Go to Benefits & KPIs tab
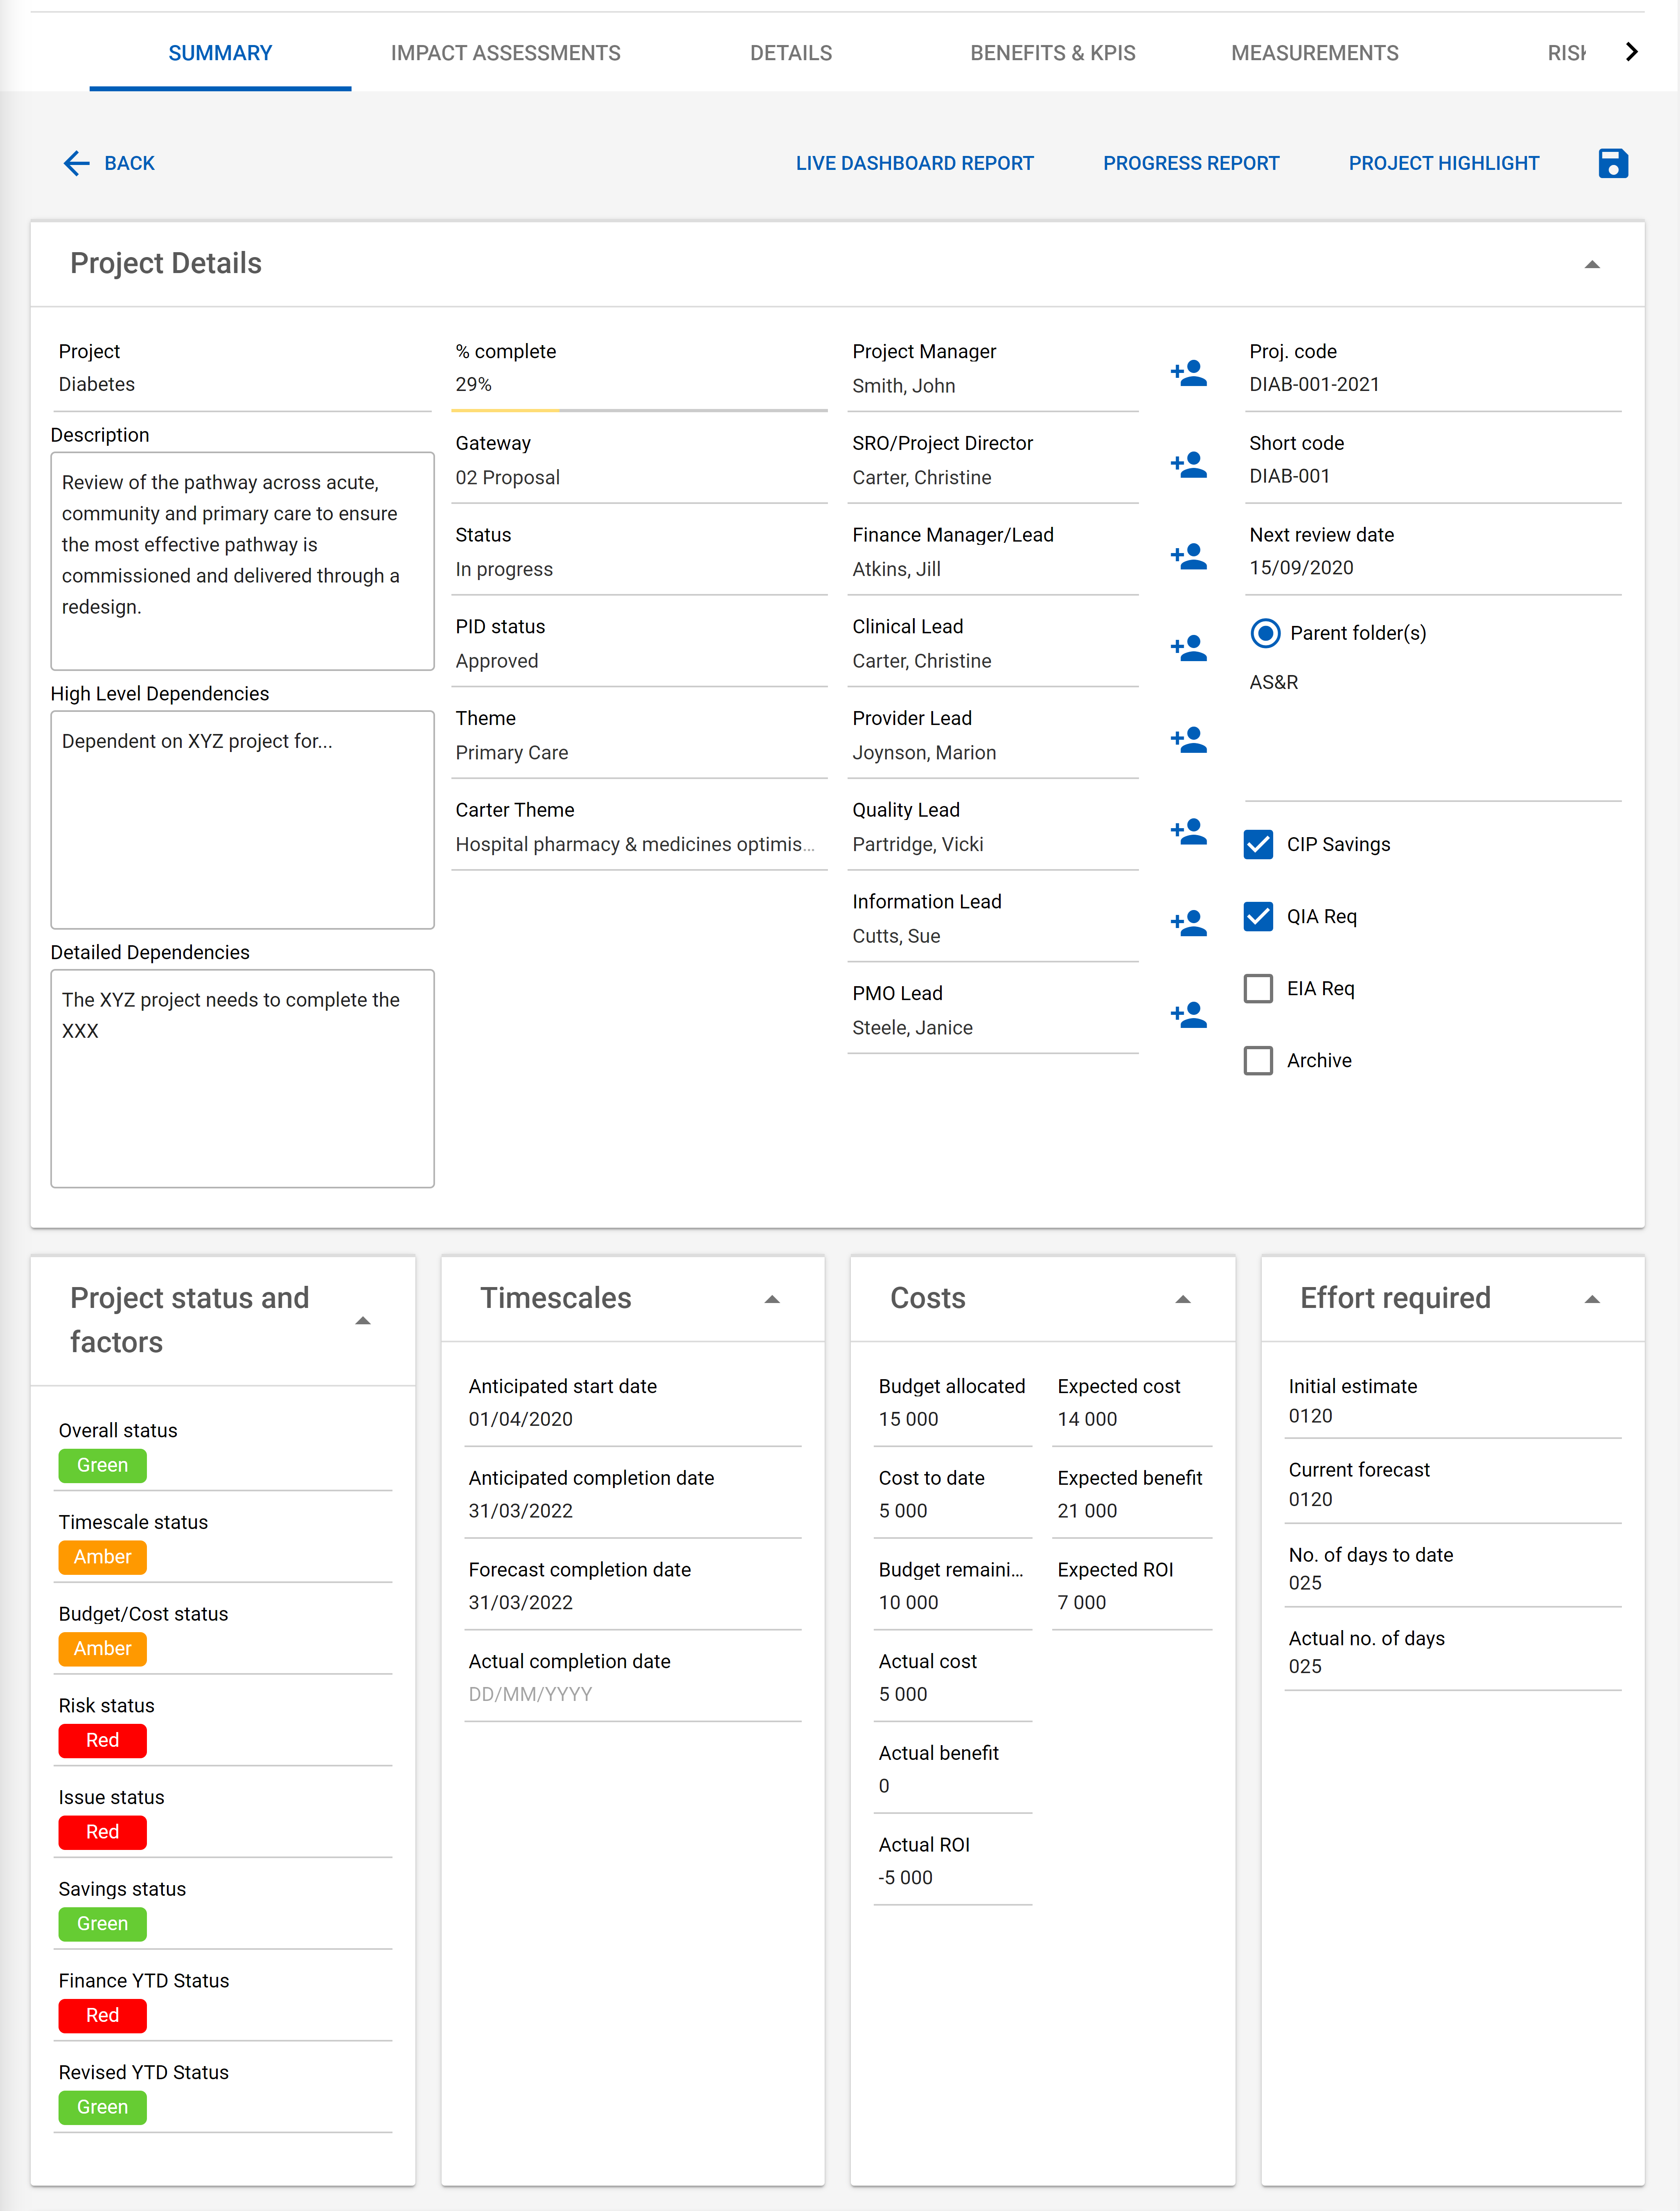This screenshot has height=2211, width=1680. point(1052,53)
